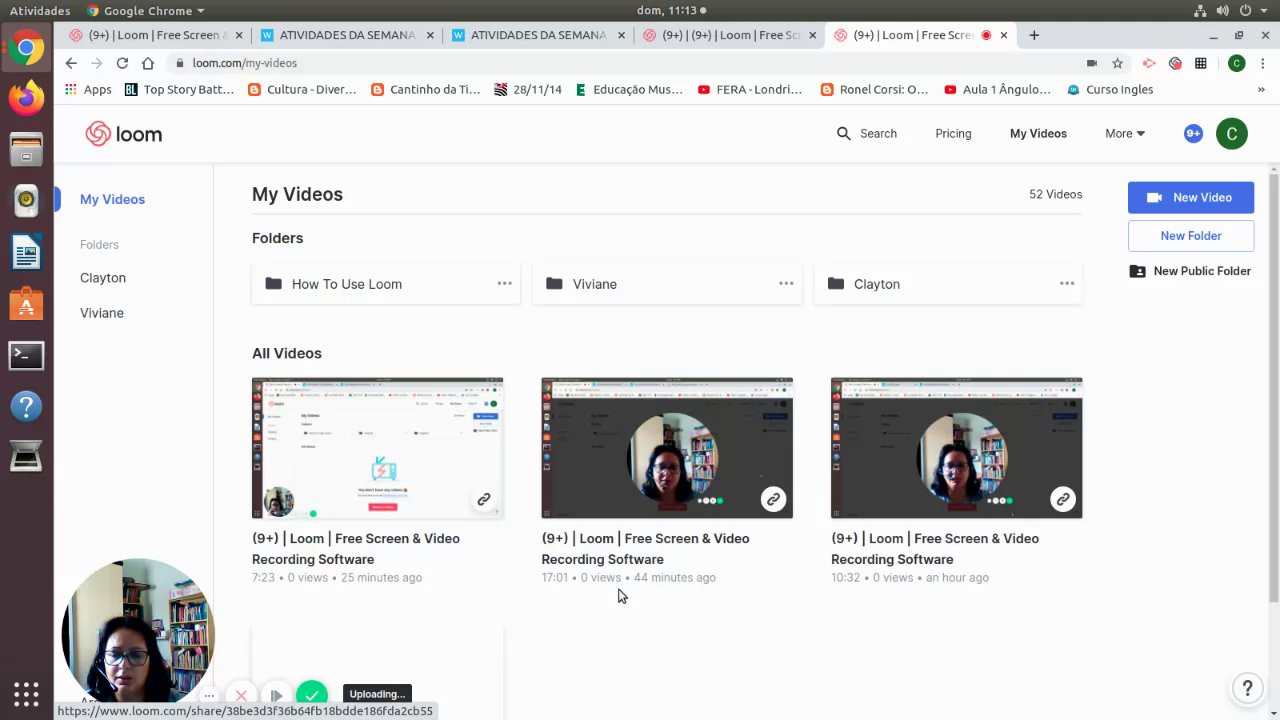Open the Search magnifier in Loom header
Screen dimensions: 1280x720
[844, 133]
